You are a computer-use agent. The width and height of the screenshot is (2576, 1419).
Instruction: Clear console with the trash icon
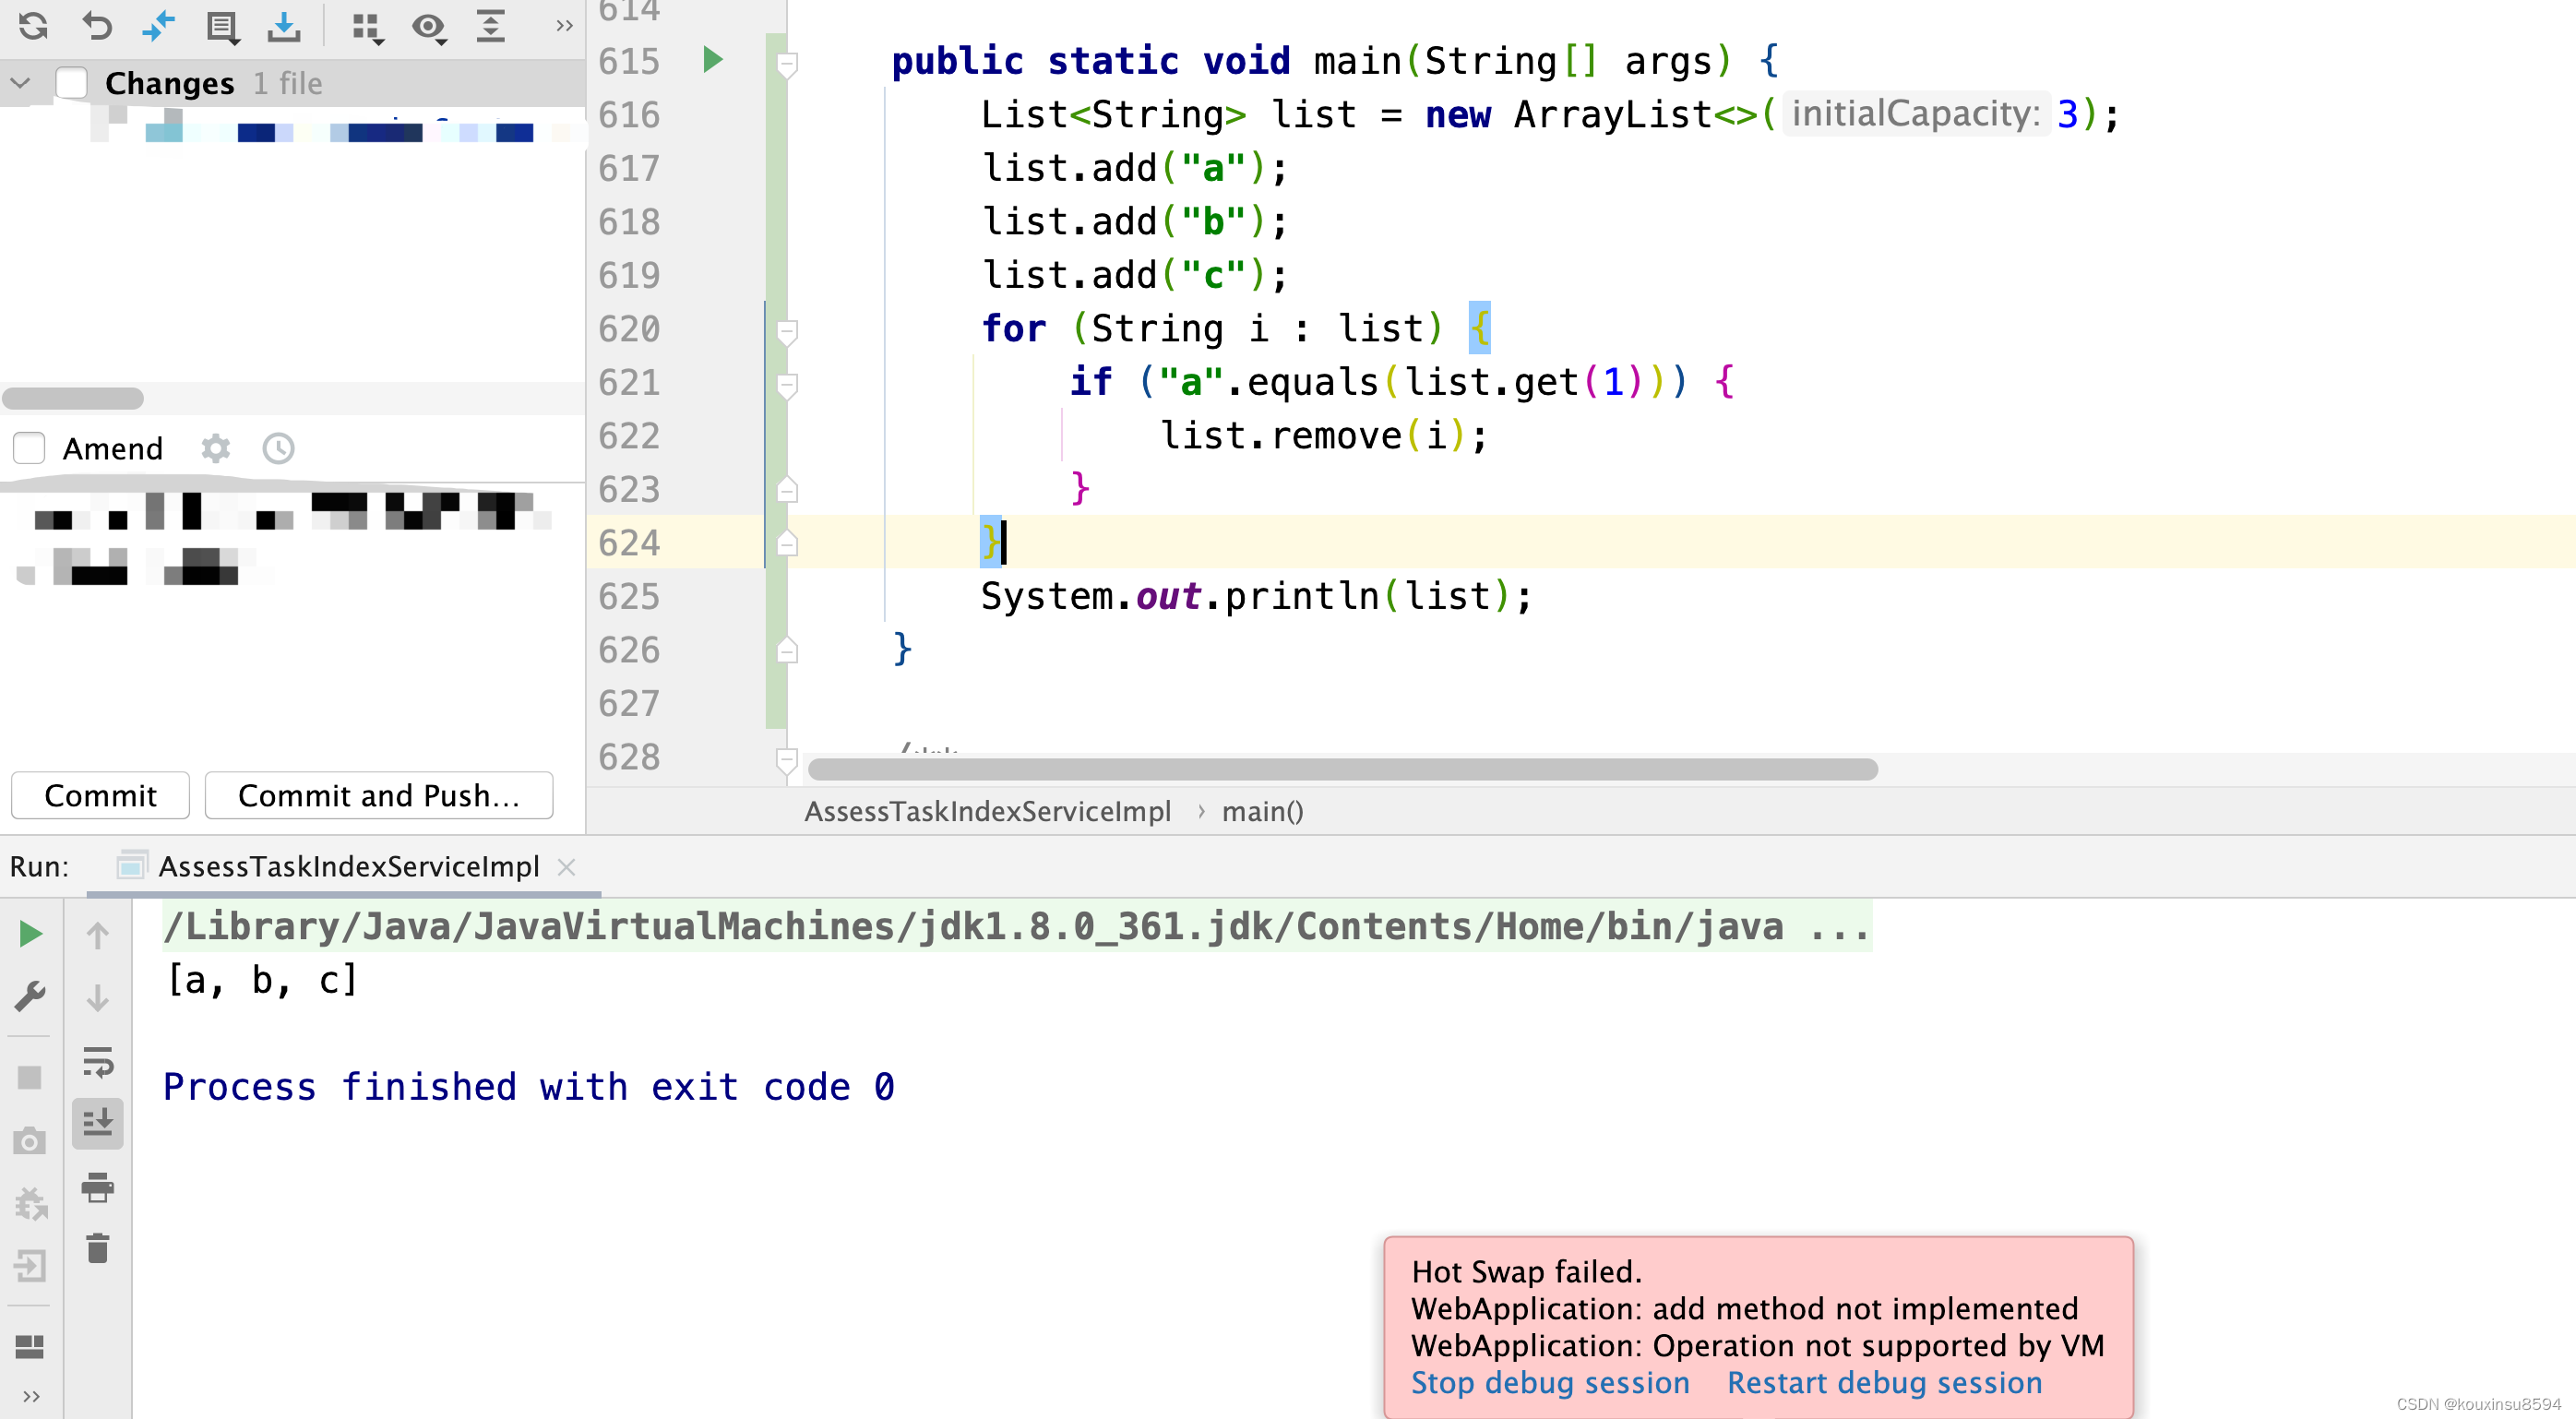[x=97, y=1248]
